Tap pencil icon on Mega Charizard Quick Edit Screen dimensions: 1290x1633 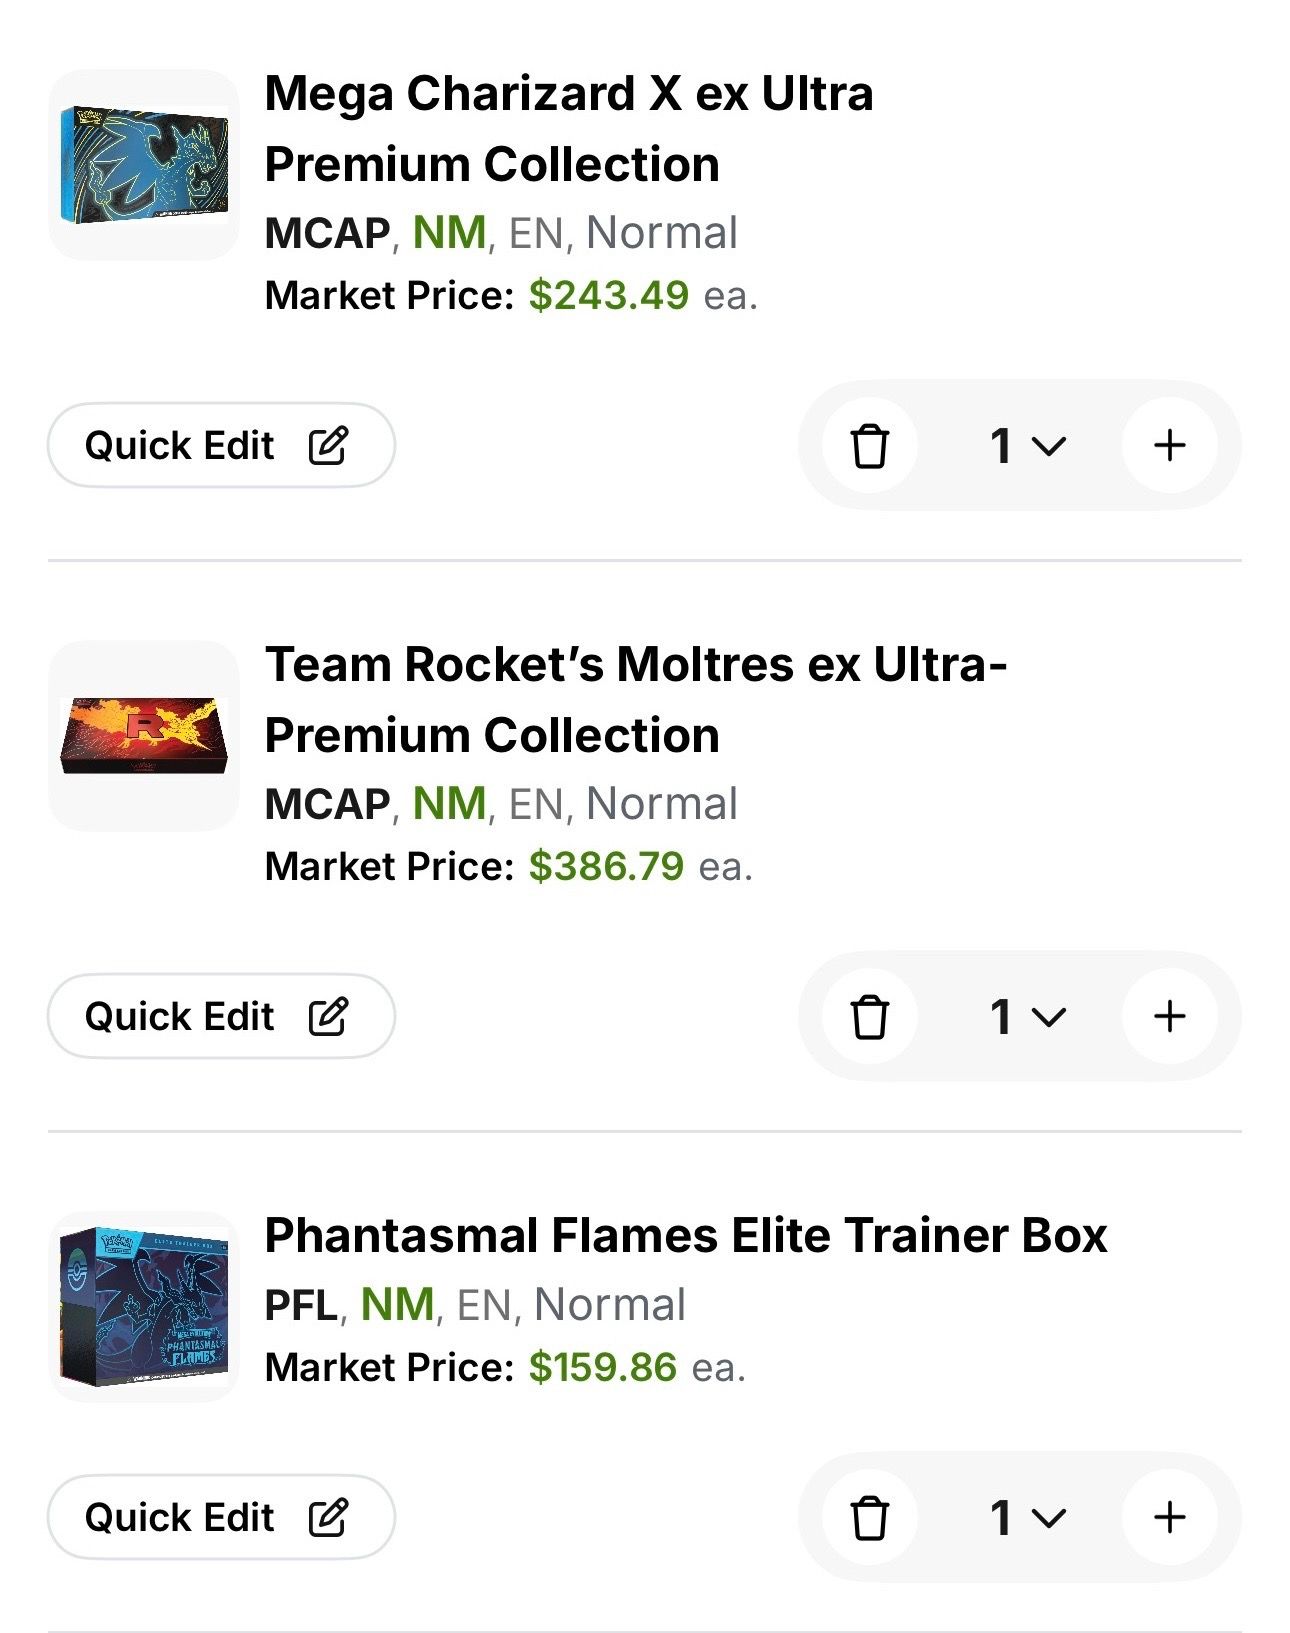tap(328, 445)
